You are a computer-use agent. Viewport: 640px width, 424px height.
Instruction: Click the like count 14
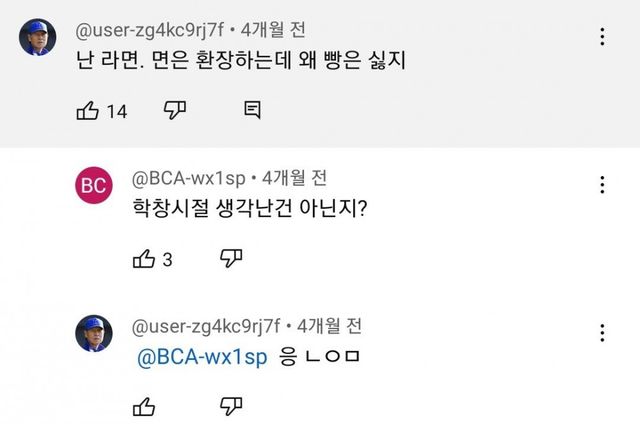[x=117, y=111]
